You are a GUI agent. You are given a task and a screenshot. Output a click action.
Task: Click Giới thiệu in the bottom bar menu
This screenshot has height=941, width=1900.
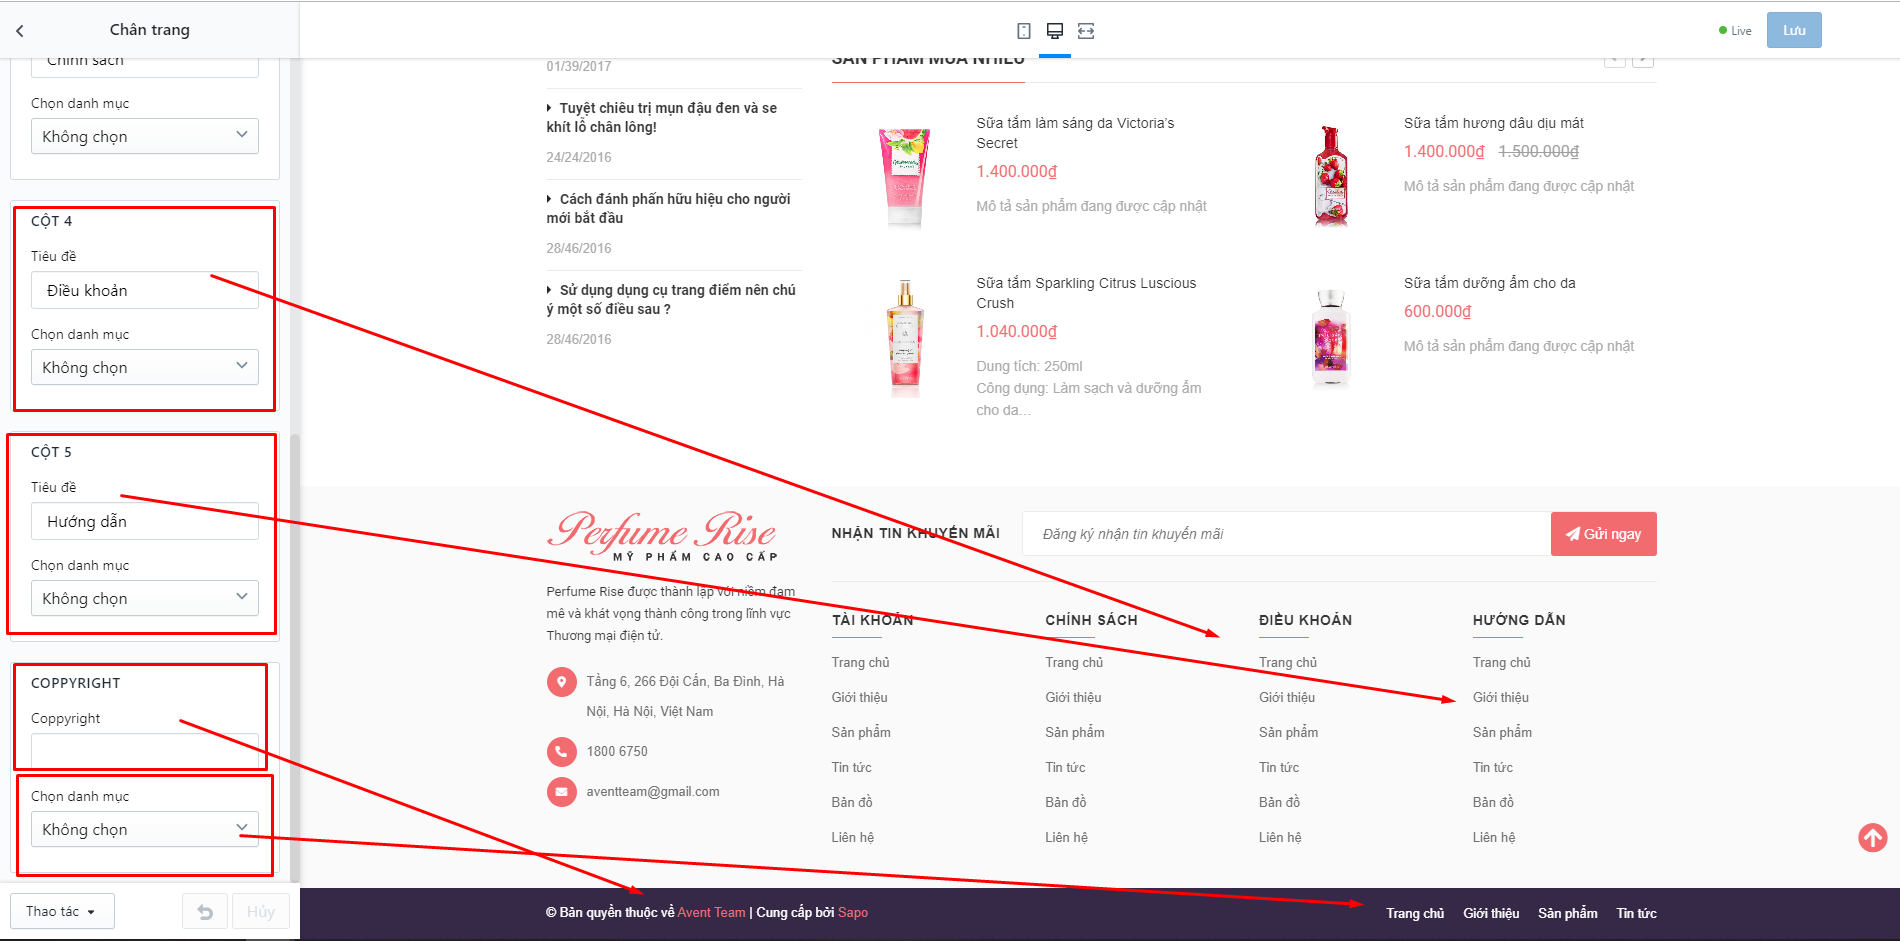(x=1491, y=914)
